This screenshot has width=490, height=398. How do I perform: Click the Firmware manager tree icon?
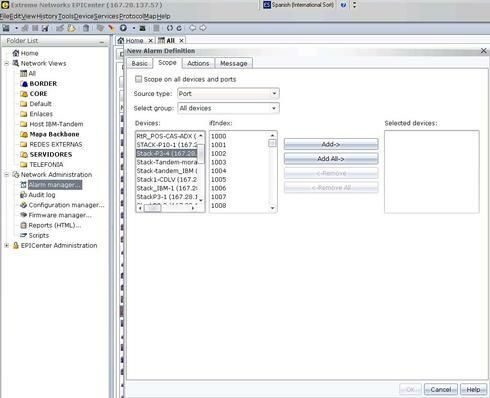[23, 215]
